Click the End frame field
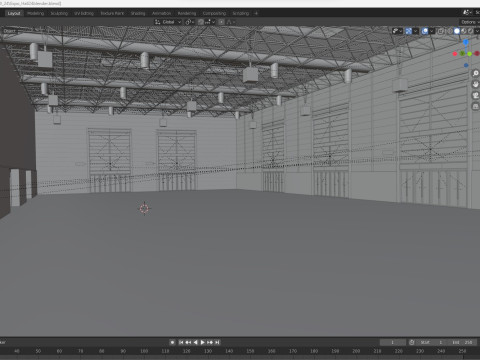The image size is (480, 360). (462, 342)
